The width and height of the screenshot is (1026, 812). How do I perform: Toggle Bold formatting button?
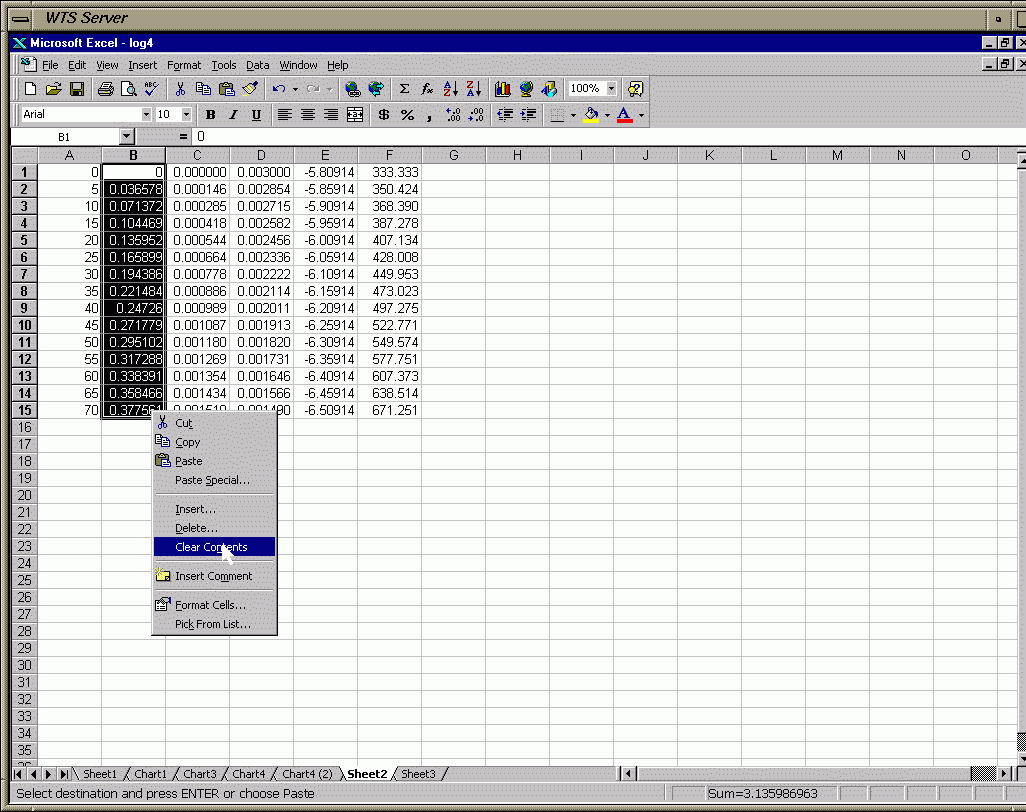click(x=210, y=115)
